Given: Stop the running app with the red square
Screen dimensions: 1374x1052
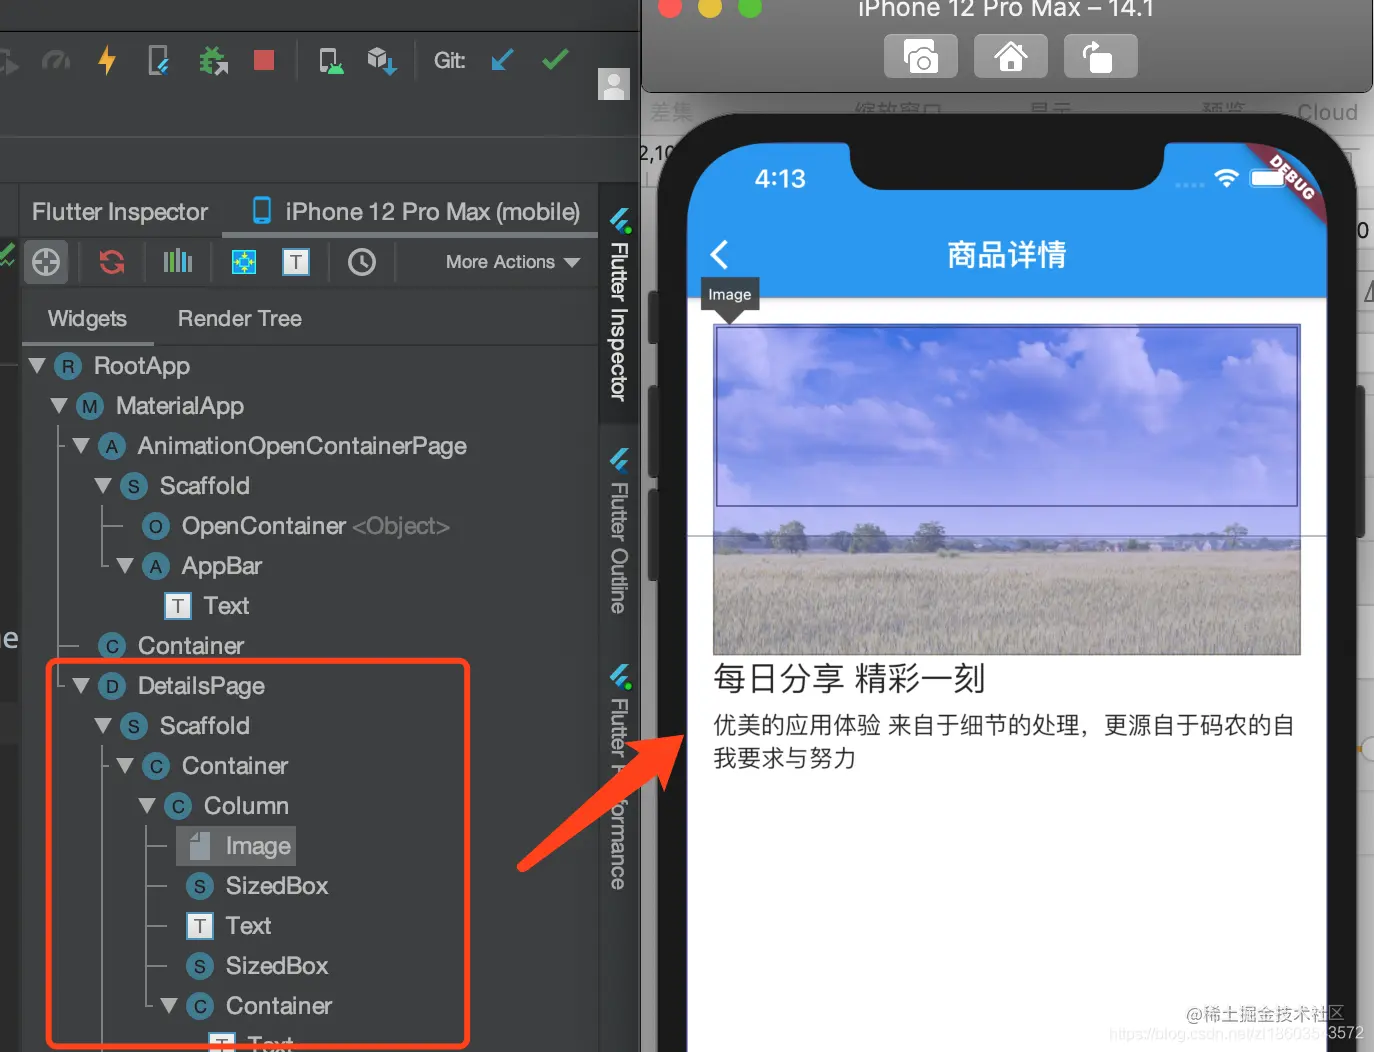Looking at the screenshot, I should pyautogui.click(x=263, y=60).
